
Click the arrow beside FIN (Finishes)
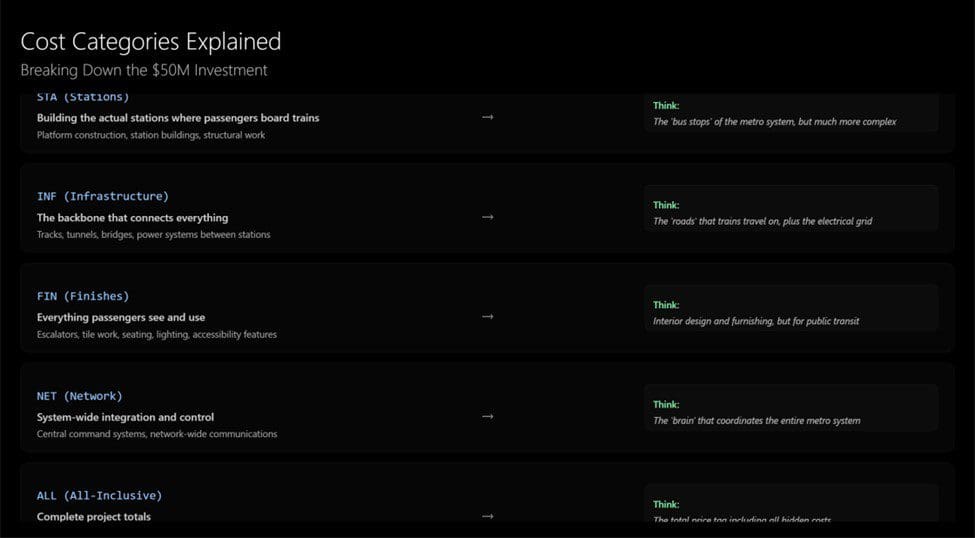(x=487, y=317)
